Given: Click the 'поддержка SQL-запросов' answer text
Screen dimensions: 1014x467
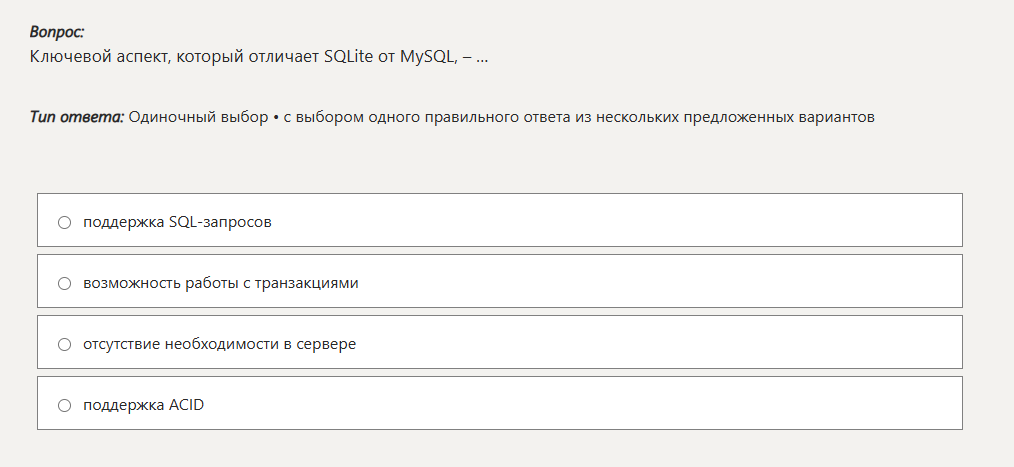Looking at the screenshot, I should tap(177, 222).
